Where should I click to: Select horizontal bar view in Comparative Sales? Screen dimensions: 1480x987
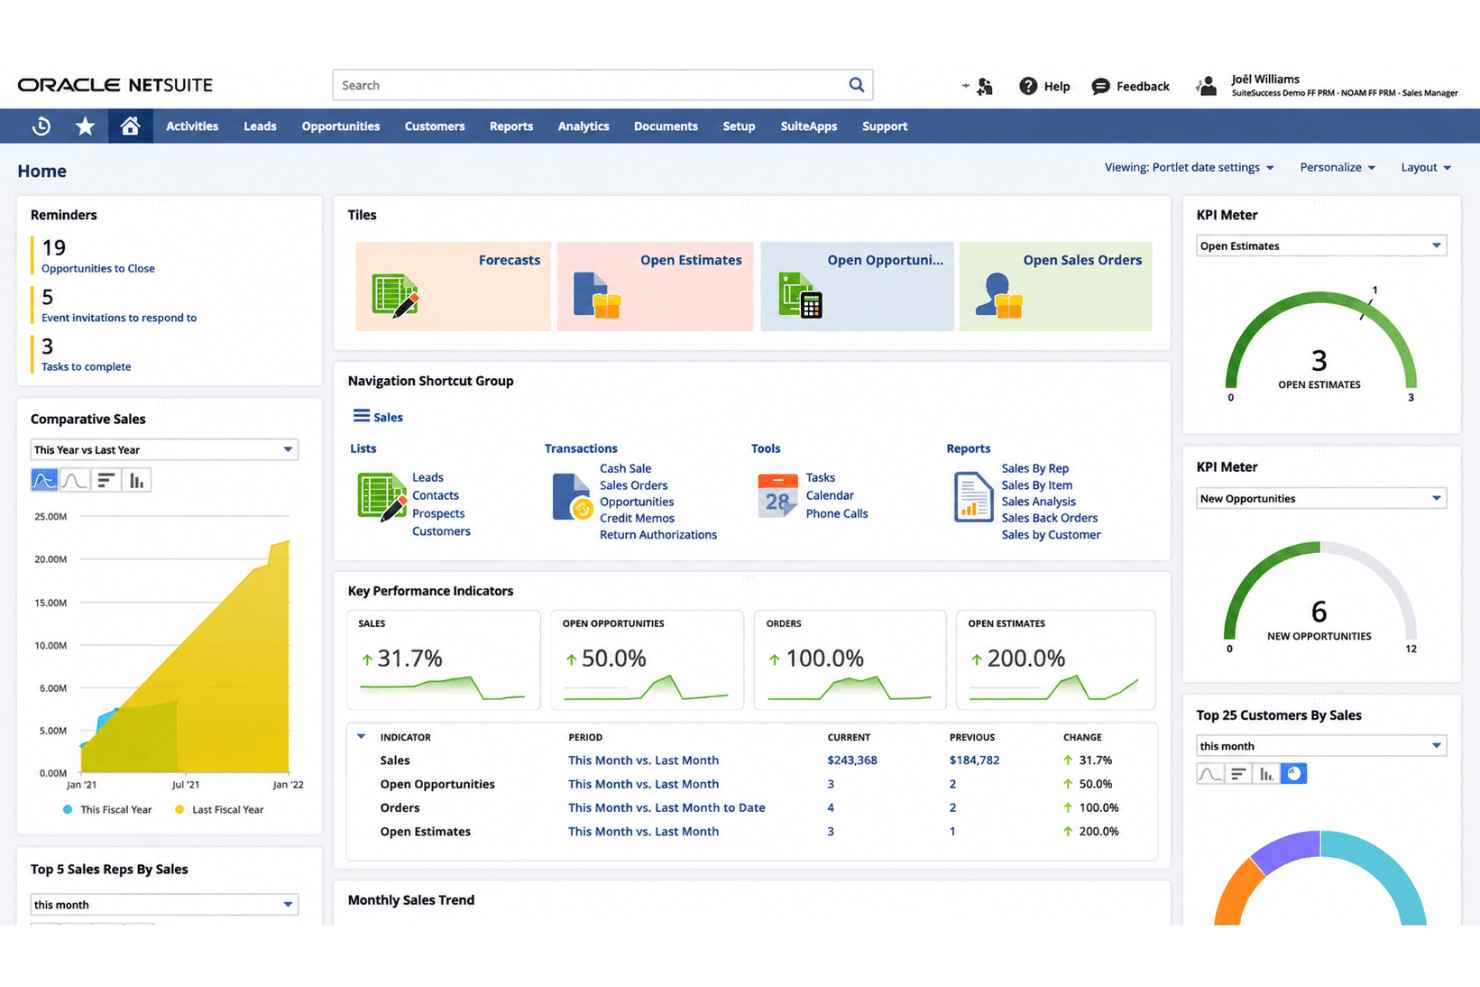pyautogui.click(x=105, y=480)
